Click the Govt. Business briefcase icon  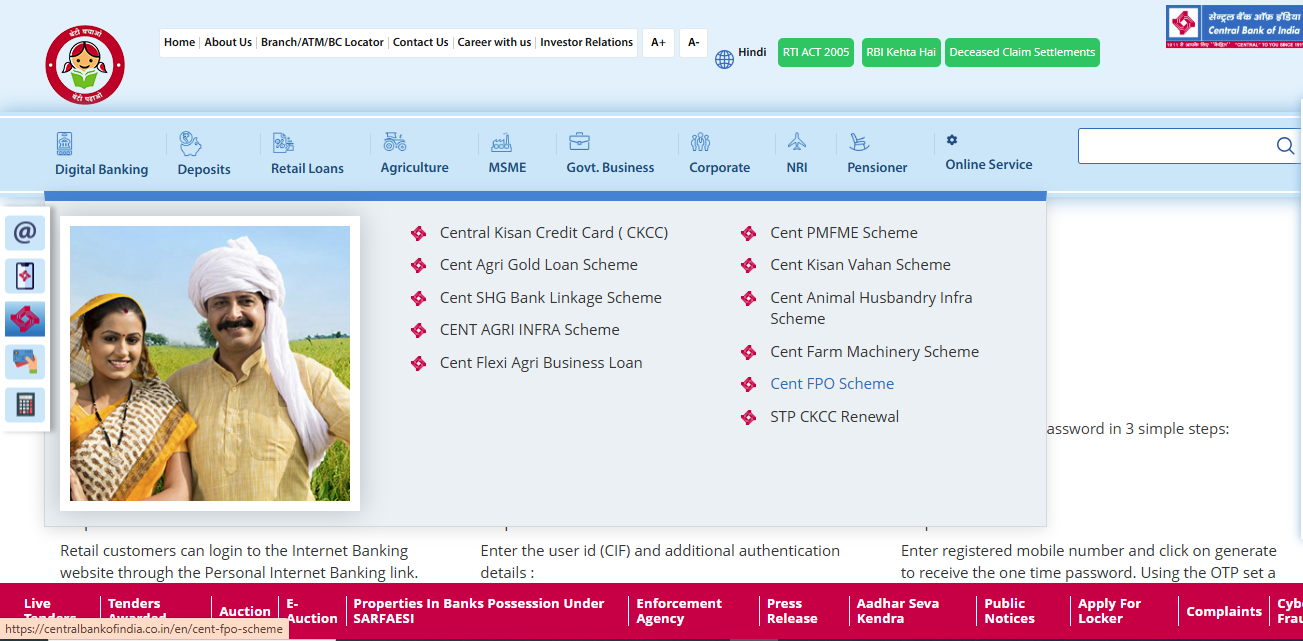579,141
